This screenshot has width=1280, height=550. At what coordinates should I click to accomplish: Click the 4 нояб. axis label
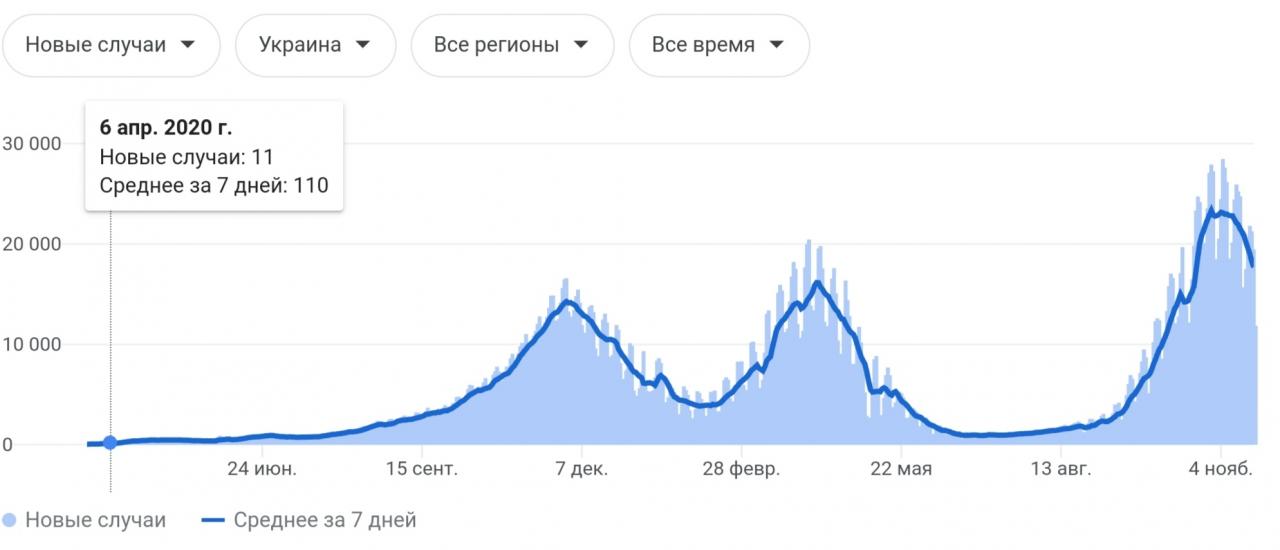1220,469
